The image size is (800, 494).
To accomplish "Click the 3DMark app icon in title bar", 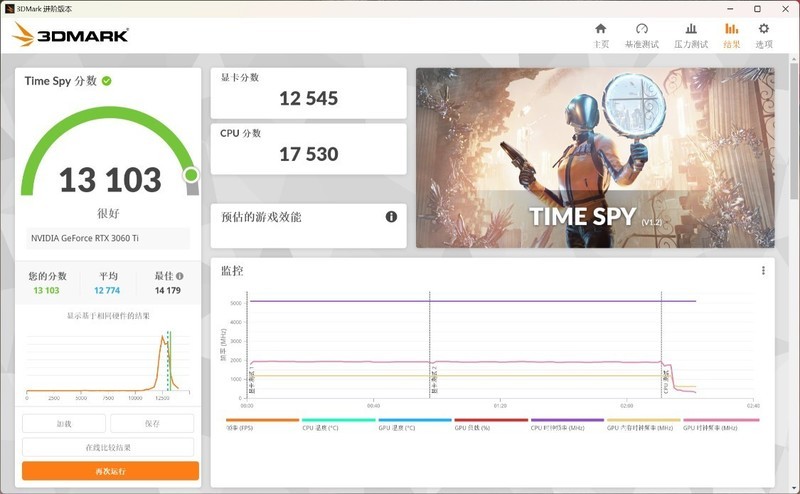I will [x=9, y=9].
